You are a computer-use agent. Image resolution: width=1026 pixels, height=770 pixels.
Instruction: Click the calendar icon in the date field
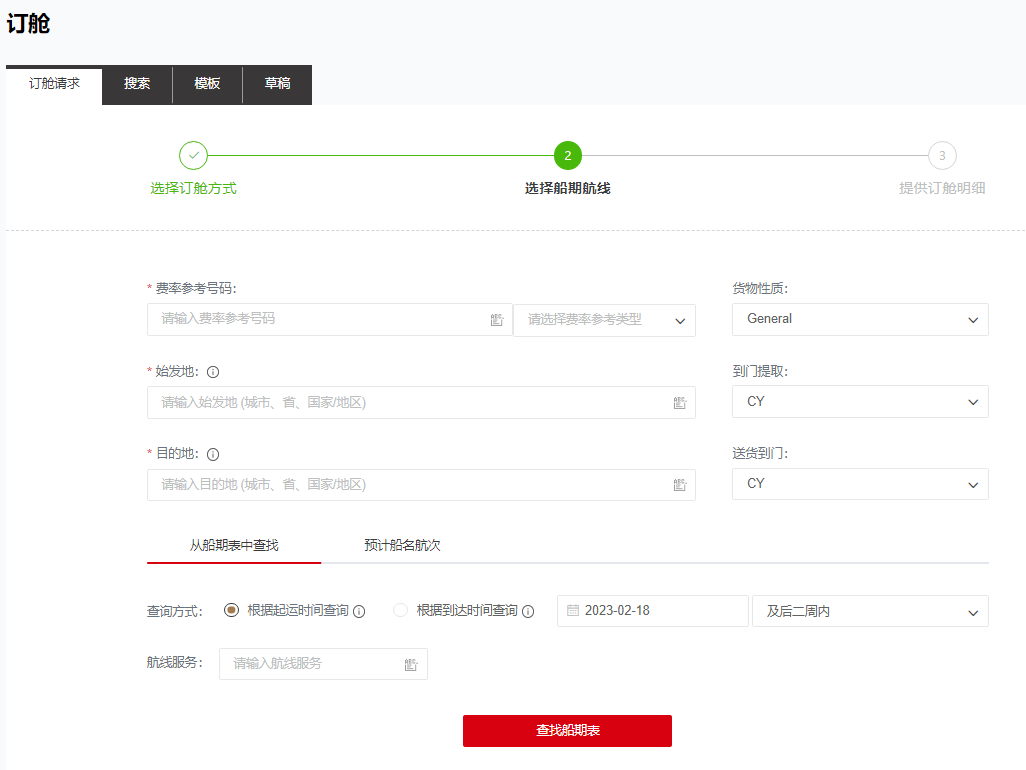[573, 611]
